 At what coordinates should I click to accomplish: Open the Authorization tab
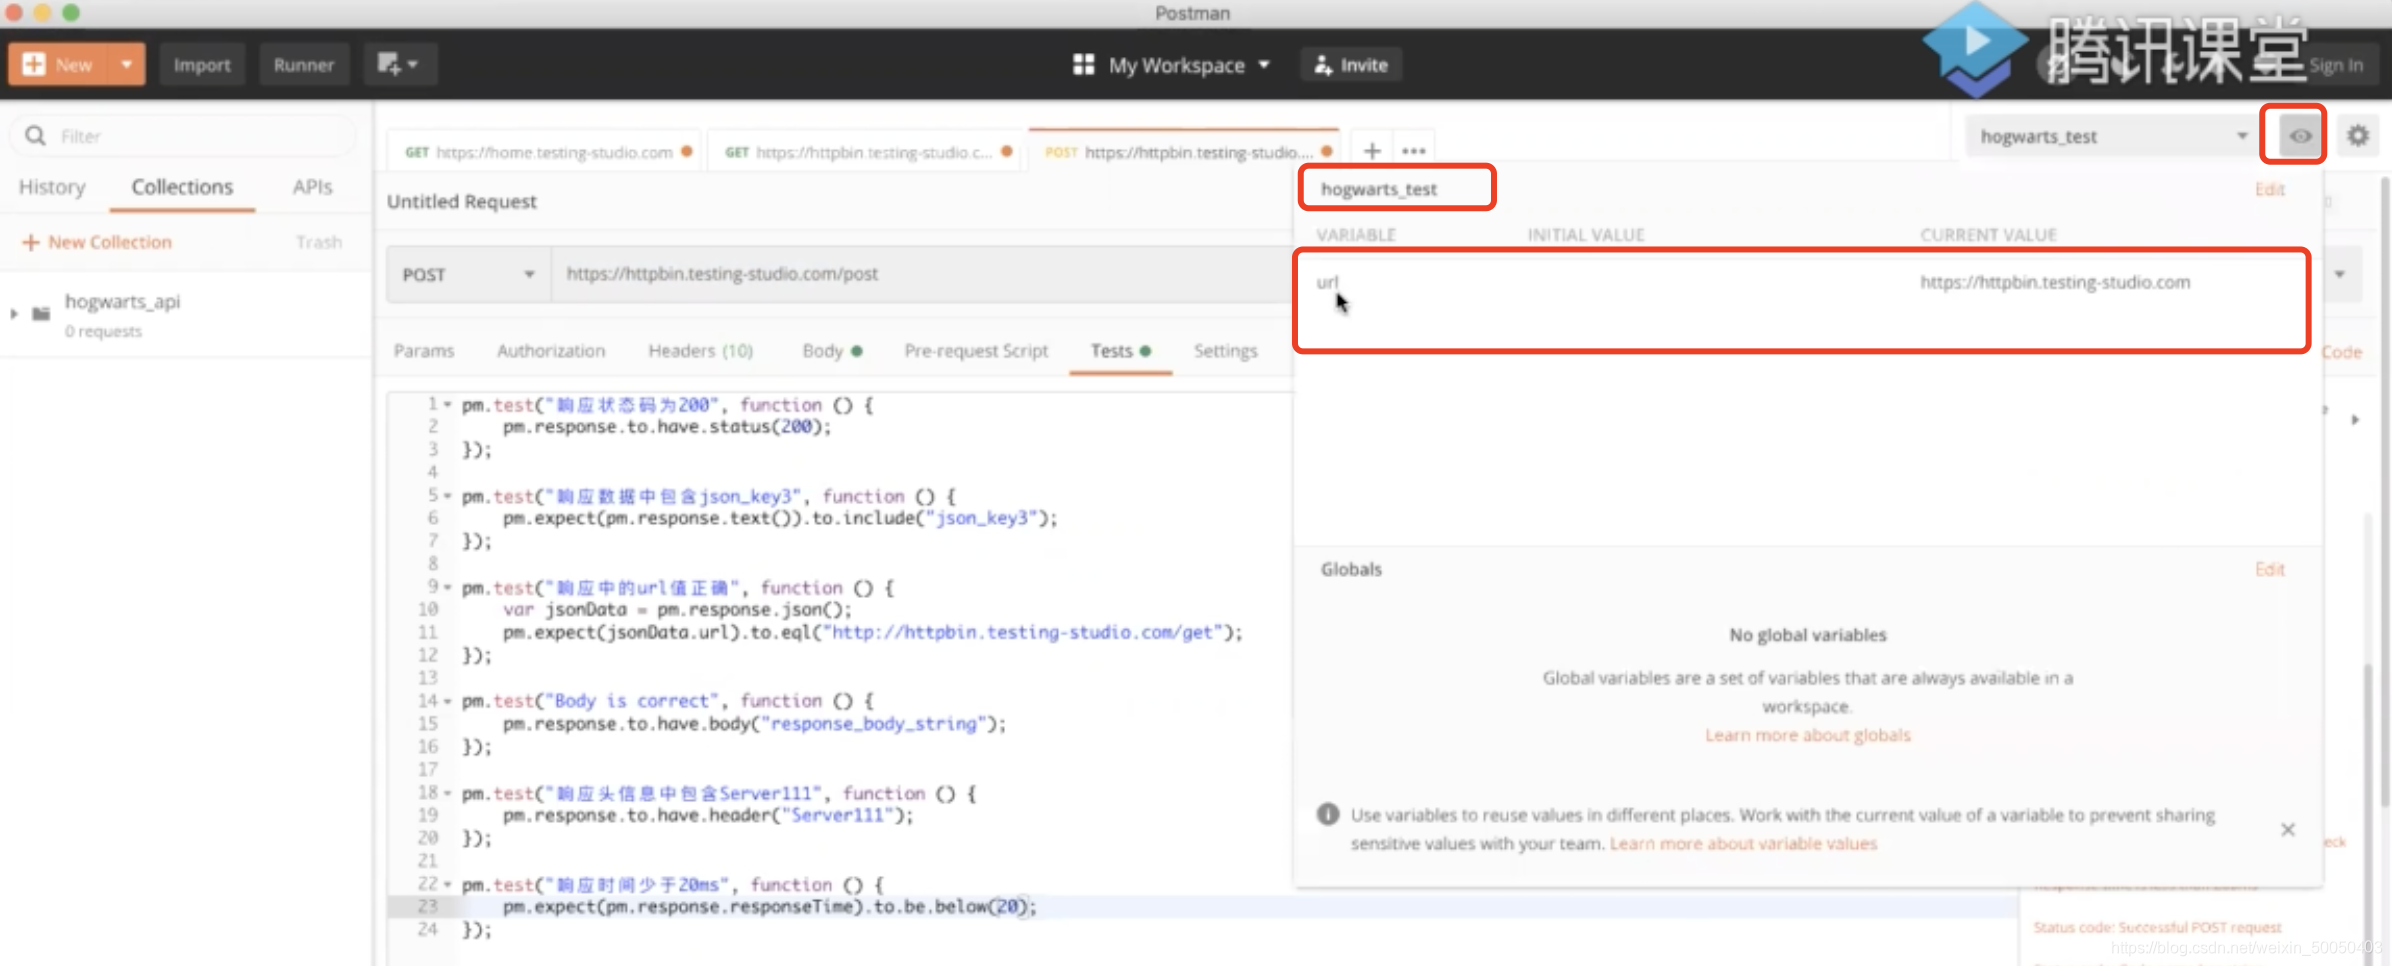551,351
